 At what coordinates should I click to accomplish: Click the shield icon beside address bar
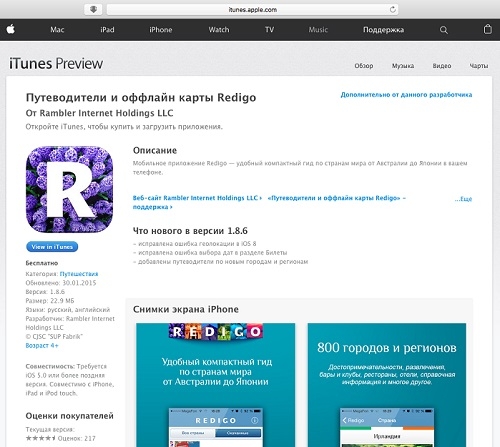click(93, 10)
